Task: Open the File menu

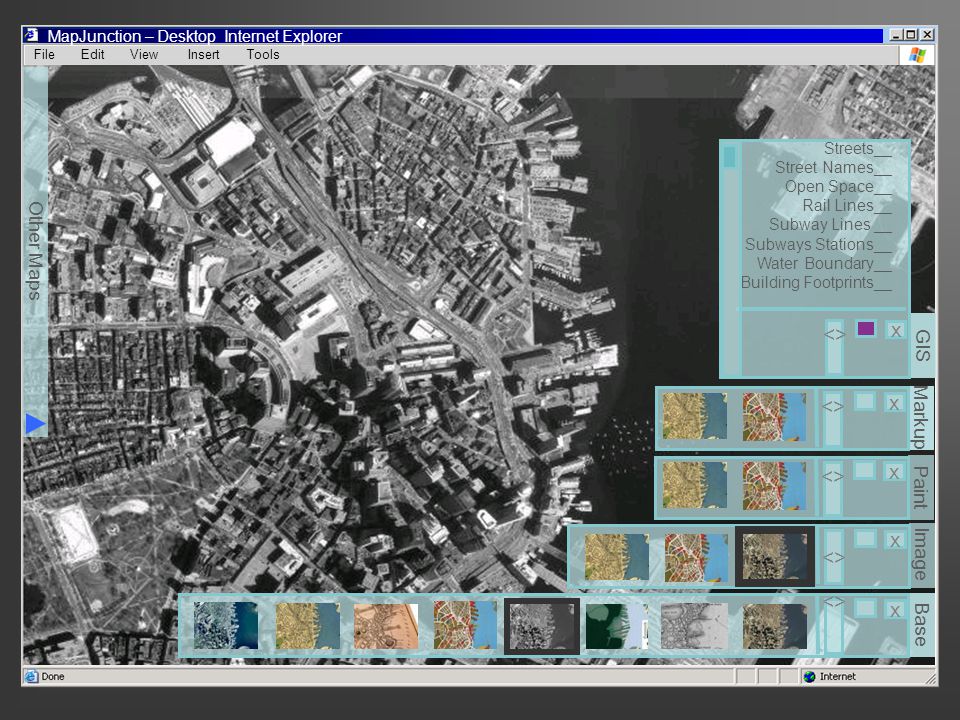Action: (44, 54)
